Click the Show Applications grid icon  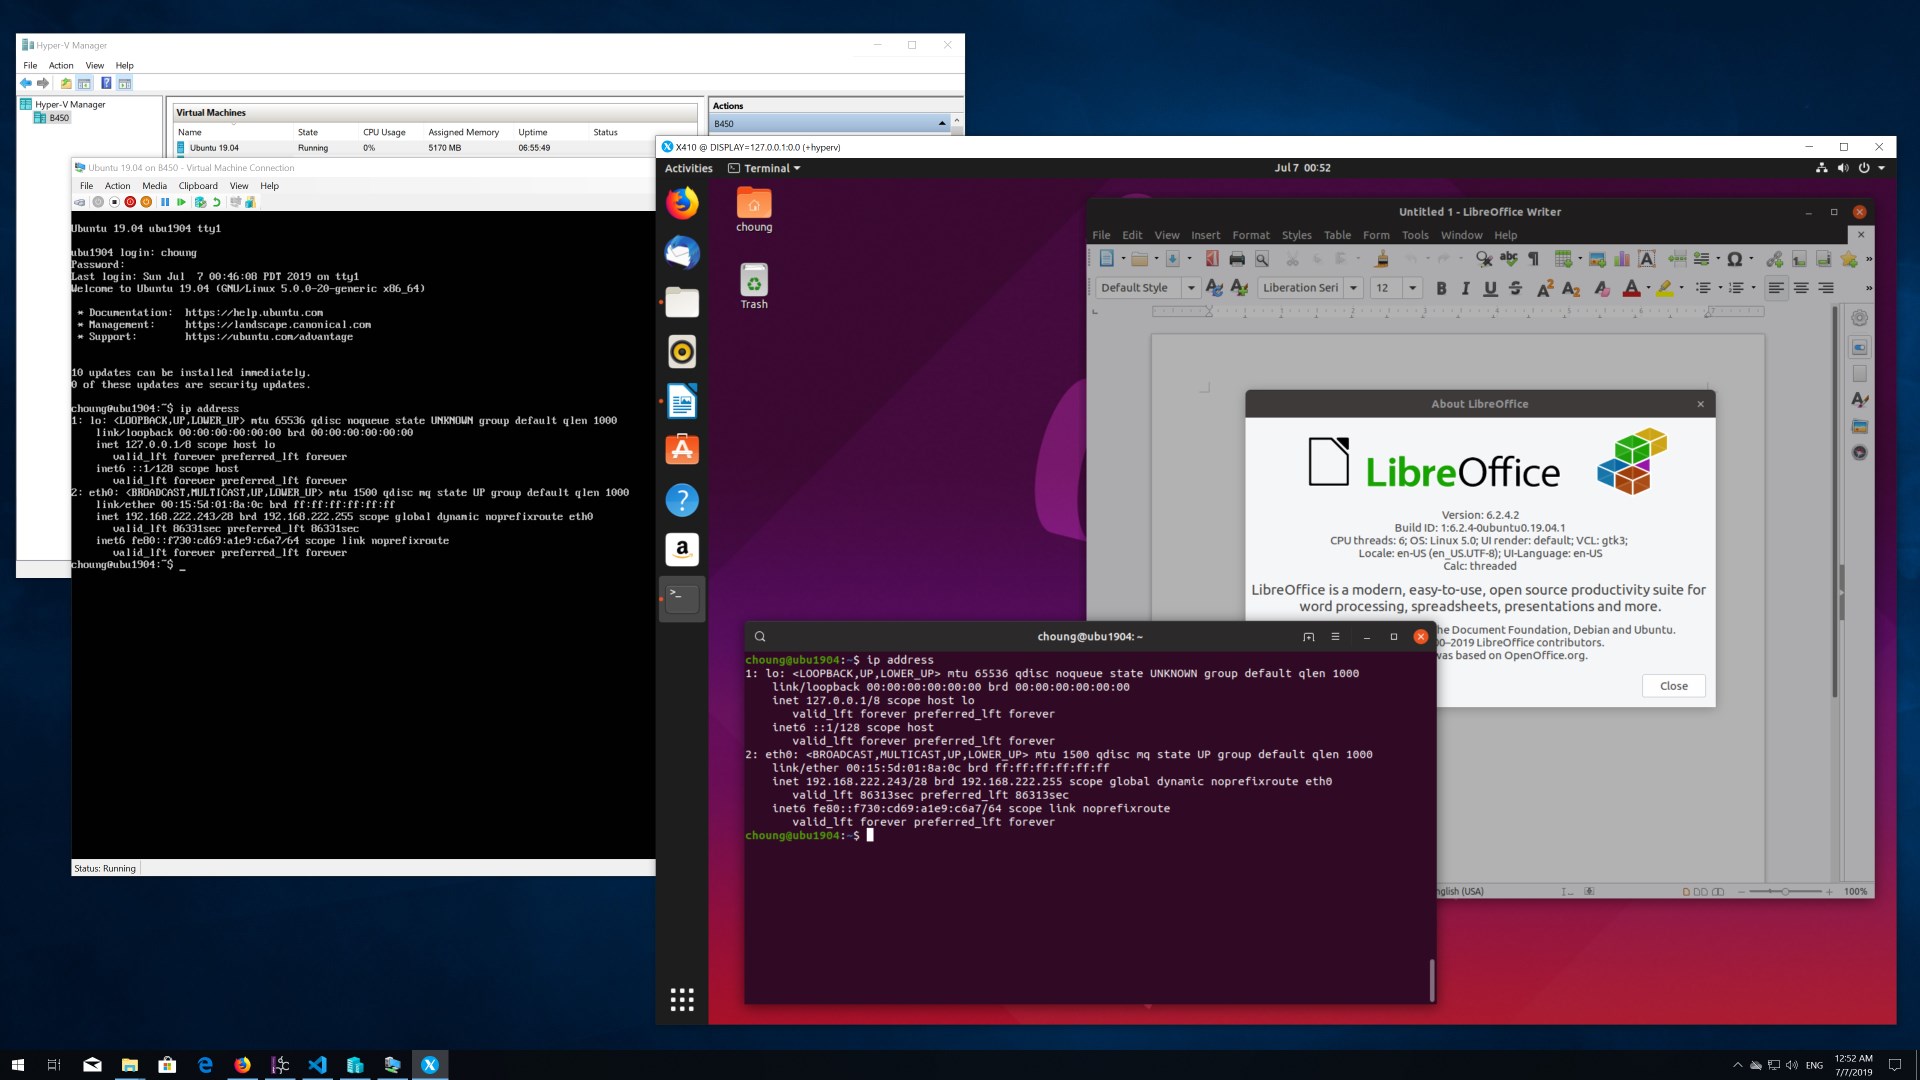click(682, 999)
